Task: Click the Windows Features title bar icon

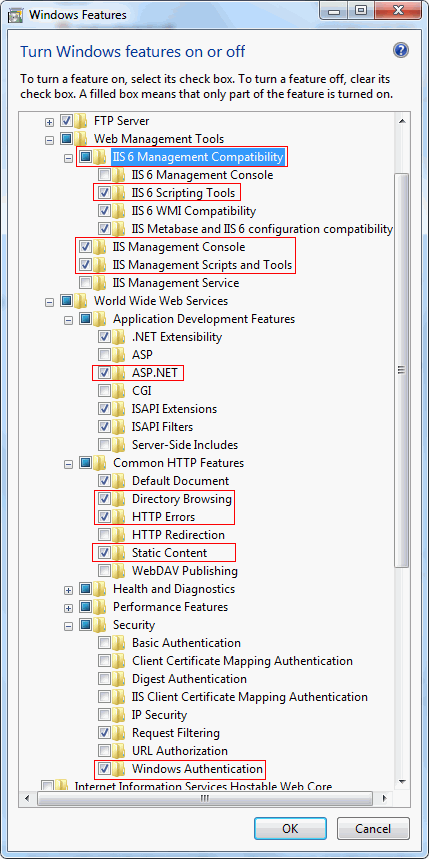Action: pyautogui.click(x=16, y=14)
